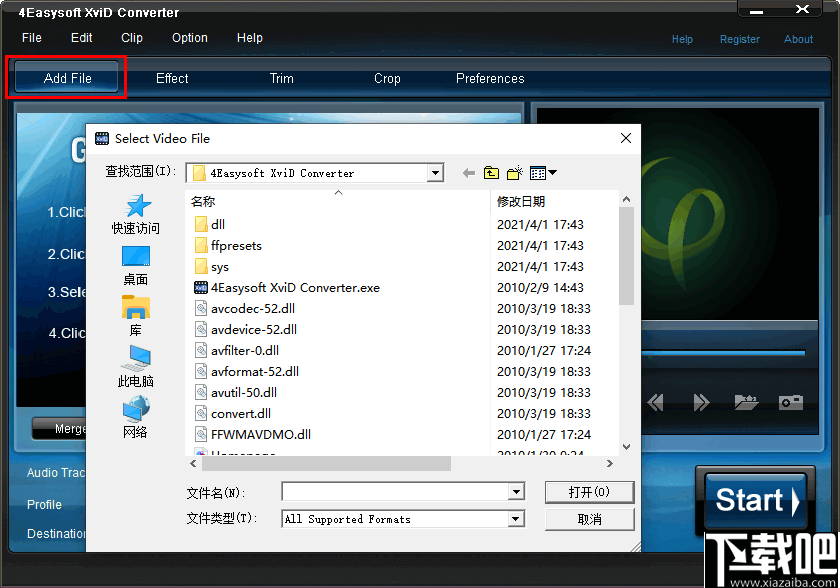This screenshot has width=840, height=588.
Task: Click the back arrow in the file dialog
Action: (468, 172)
